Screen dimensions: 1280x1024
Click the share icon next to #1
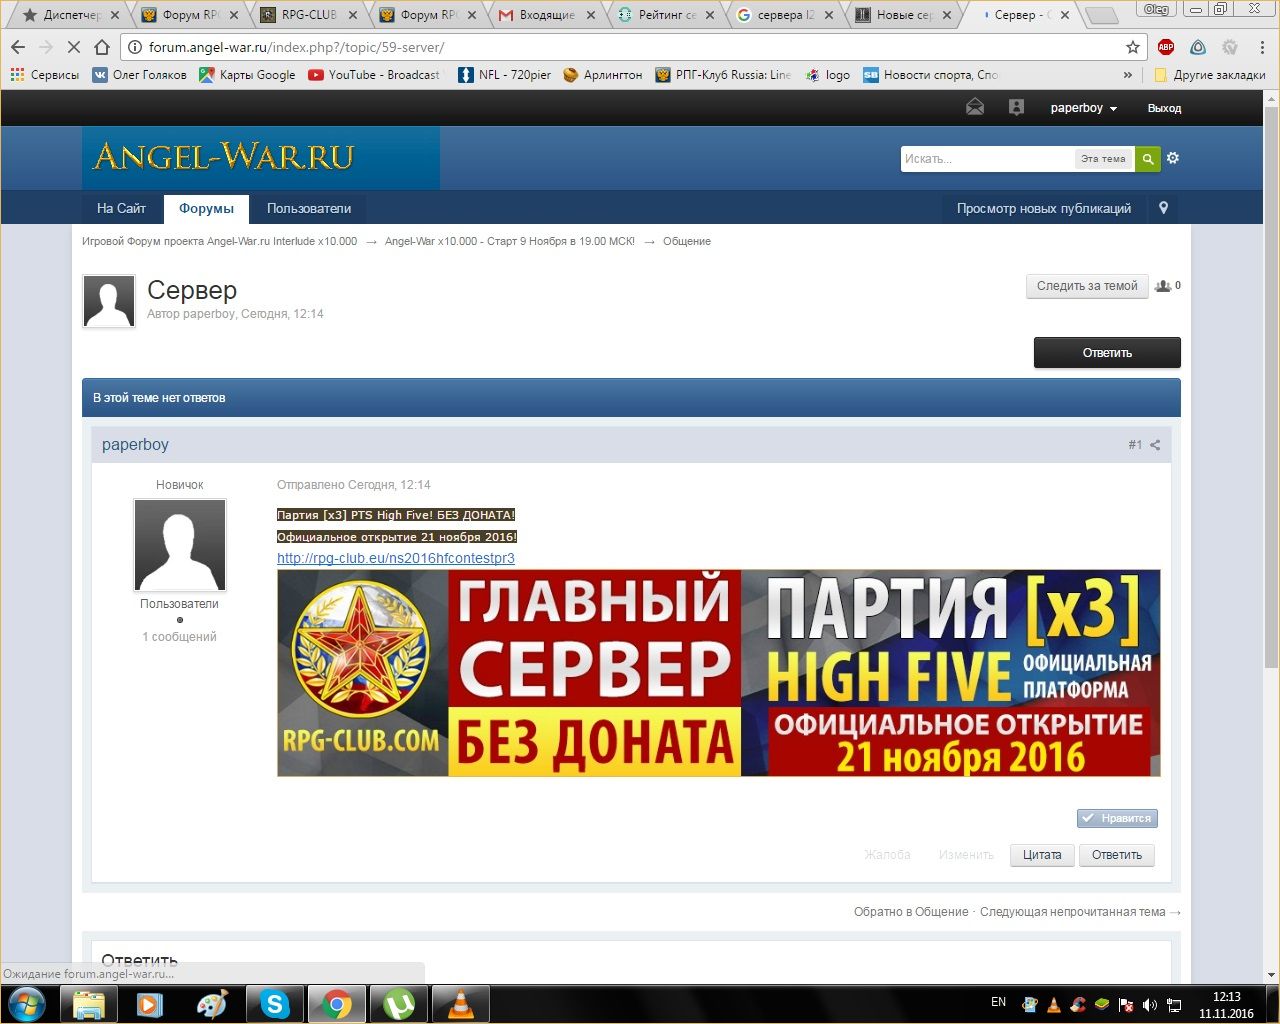[x=1155, y=445]
